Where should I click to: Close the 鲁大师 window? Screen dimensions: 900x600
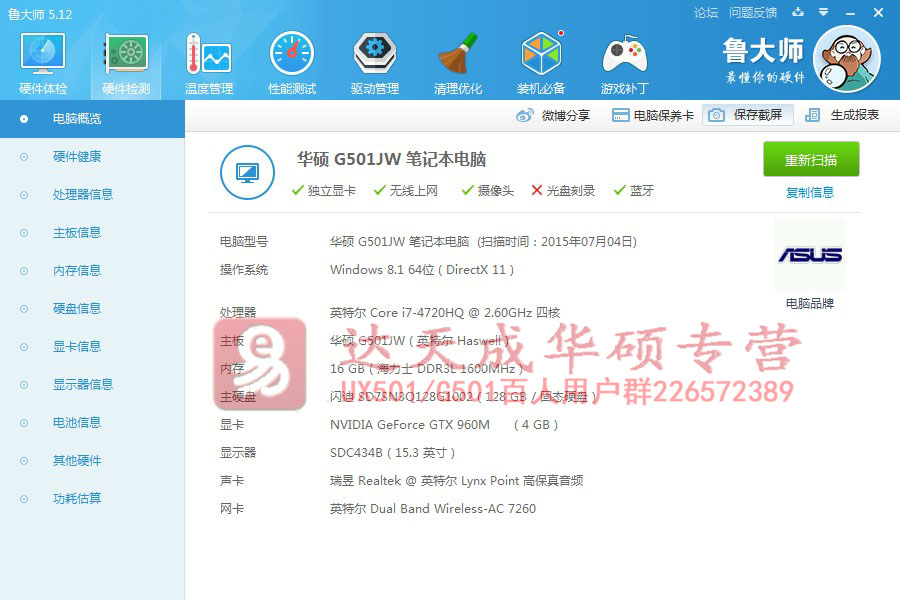pyautogui.click(x=878, y=12)
